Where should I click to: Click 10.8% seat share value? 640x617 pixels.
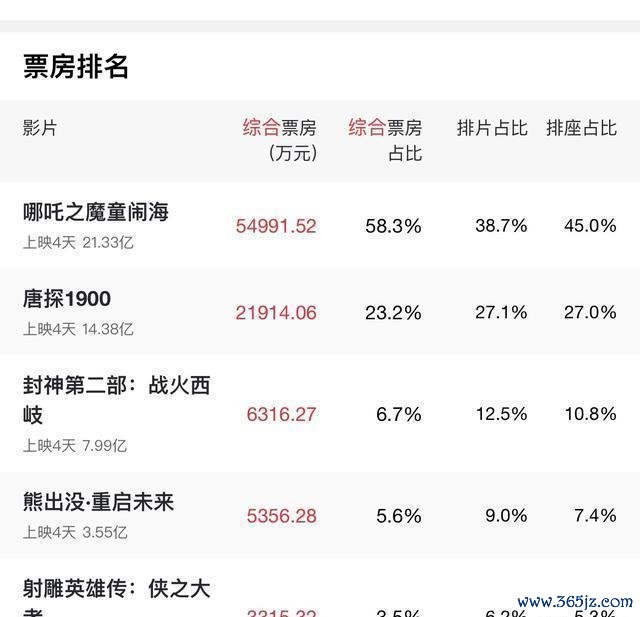(x=590, y=414)
